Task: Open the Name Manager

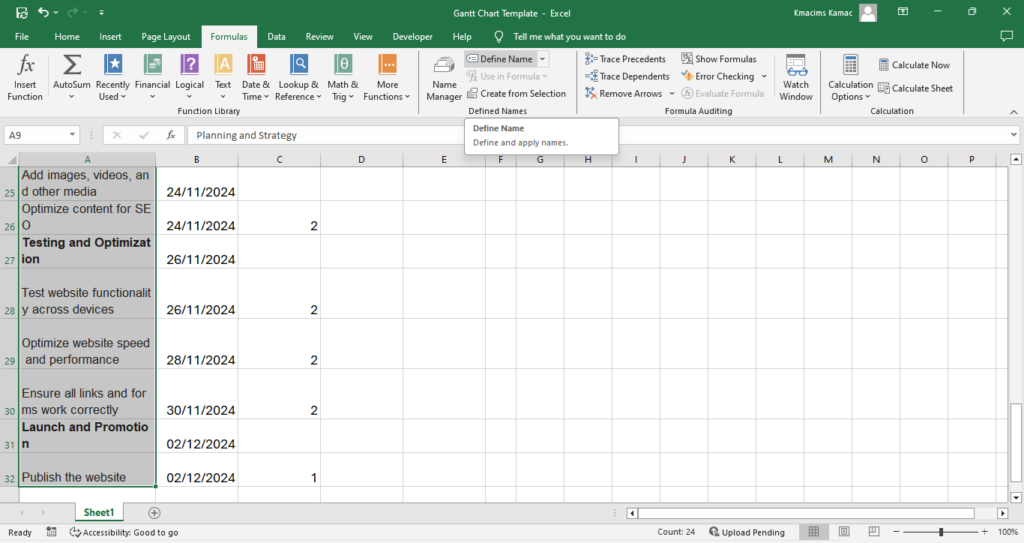Action: pyautogui.click(x=444, y=78)
